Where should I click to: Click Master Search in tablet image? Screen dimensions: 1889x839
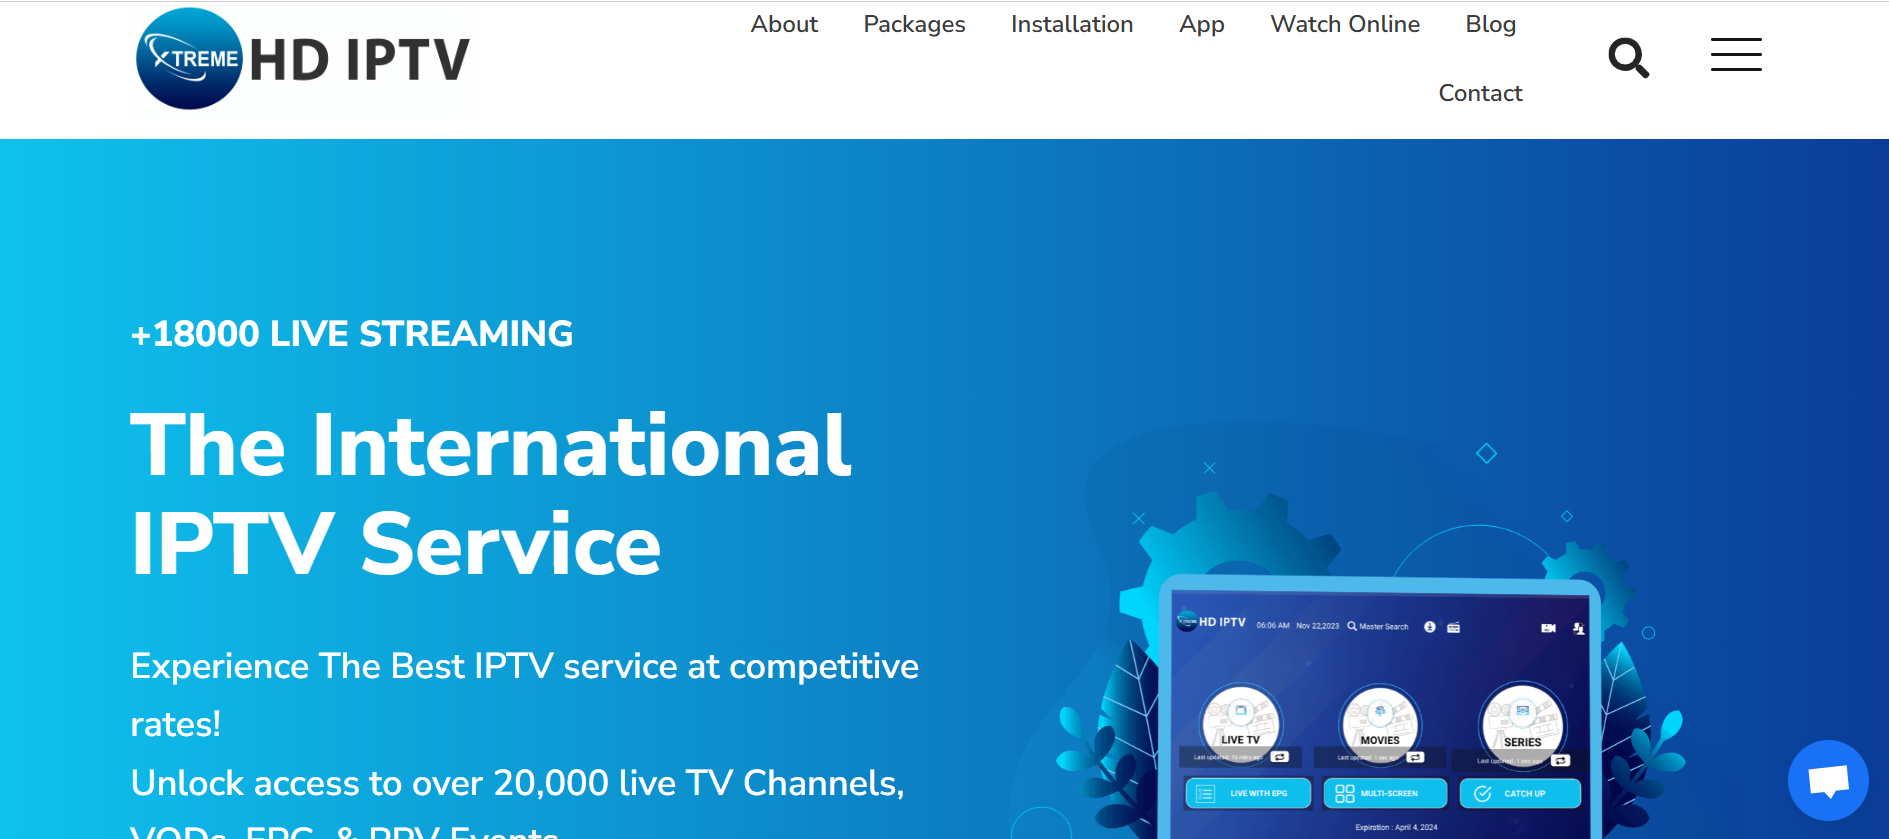click(1378, 626)
